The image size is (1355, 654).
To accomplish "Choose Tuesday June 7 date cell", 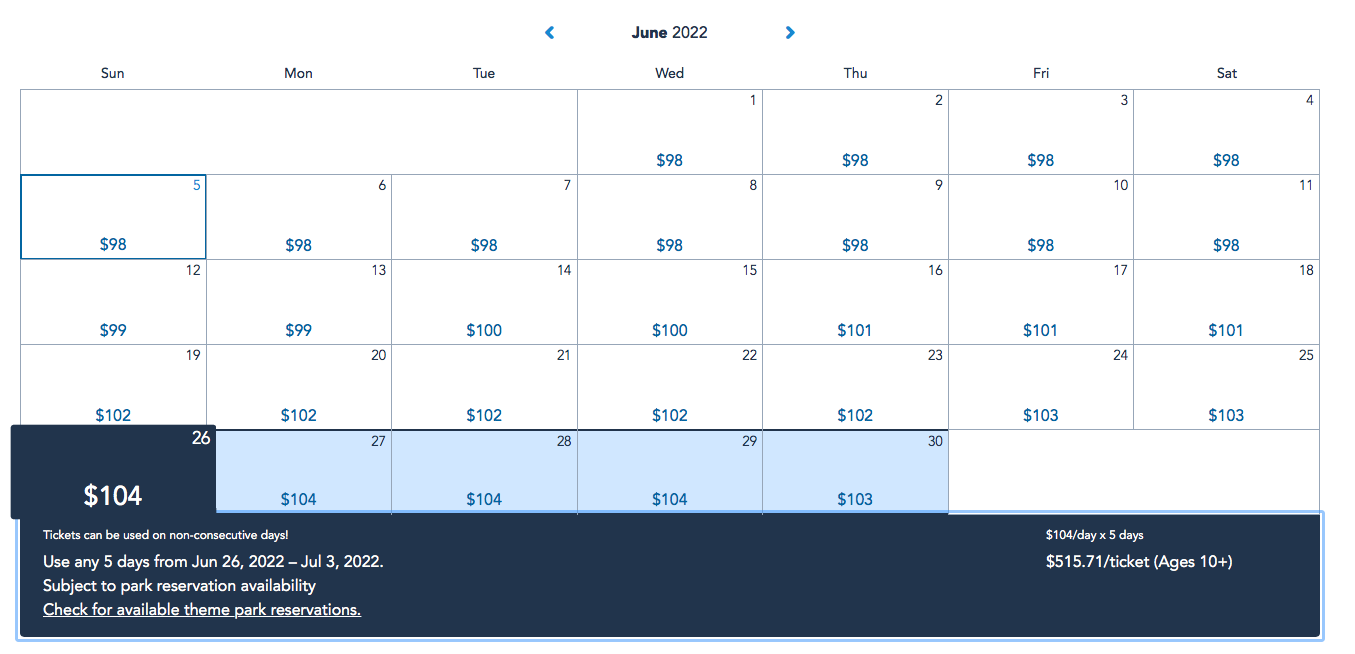I will [x=484, y=217].
